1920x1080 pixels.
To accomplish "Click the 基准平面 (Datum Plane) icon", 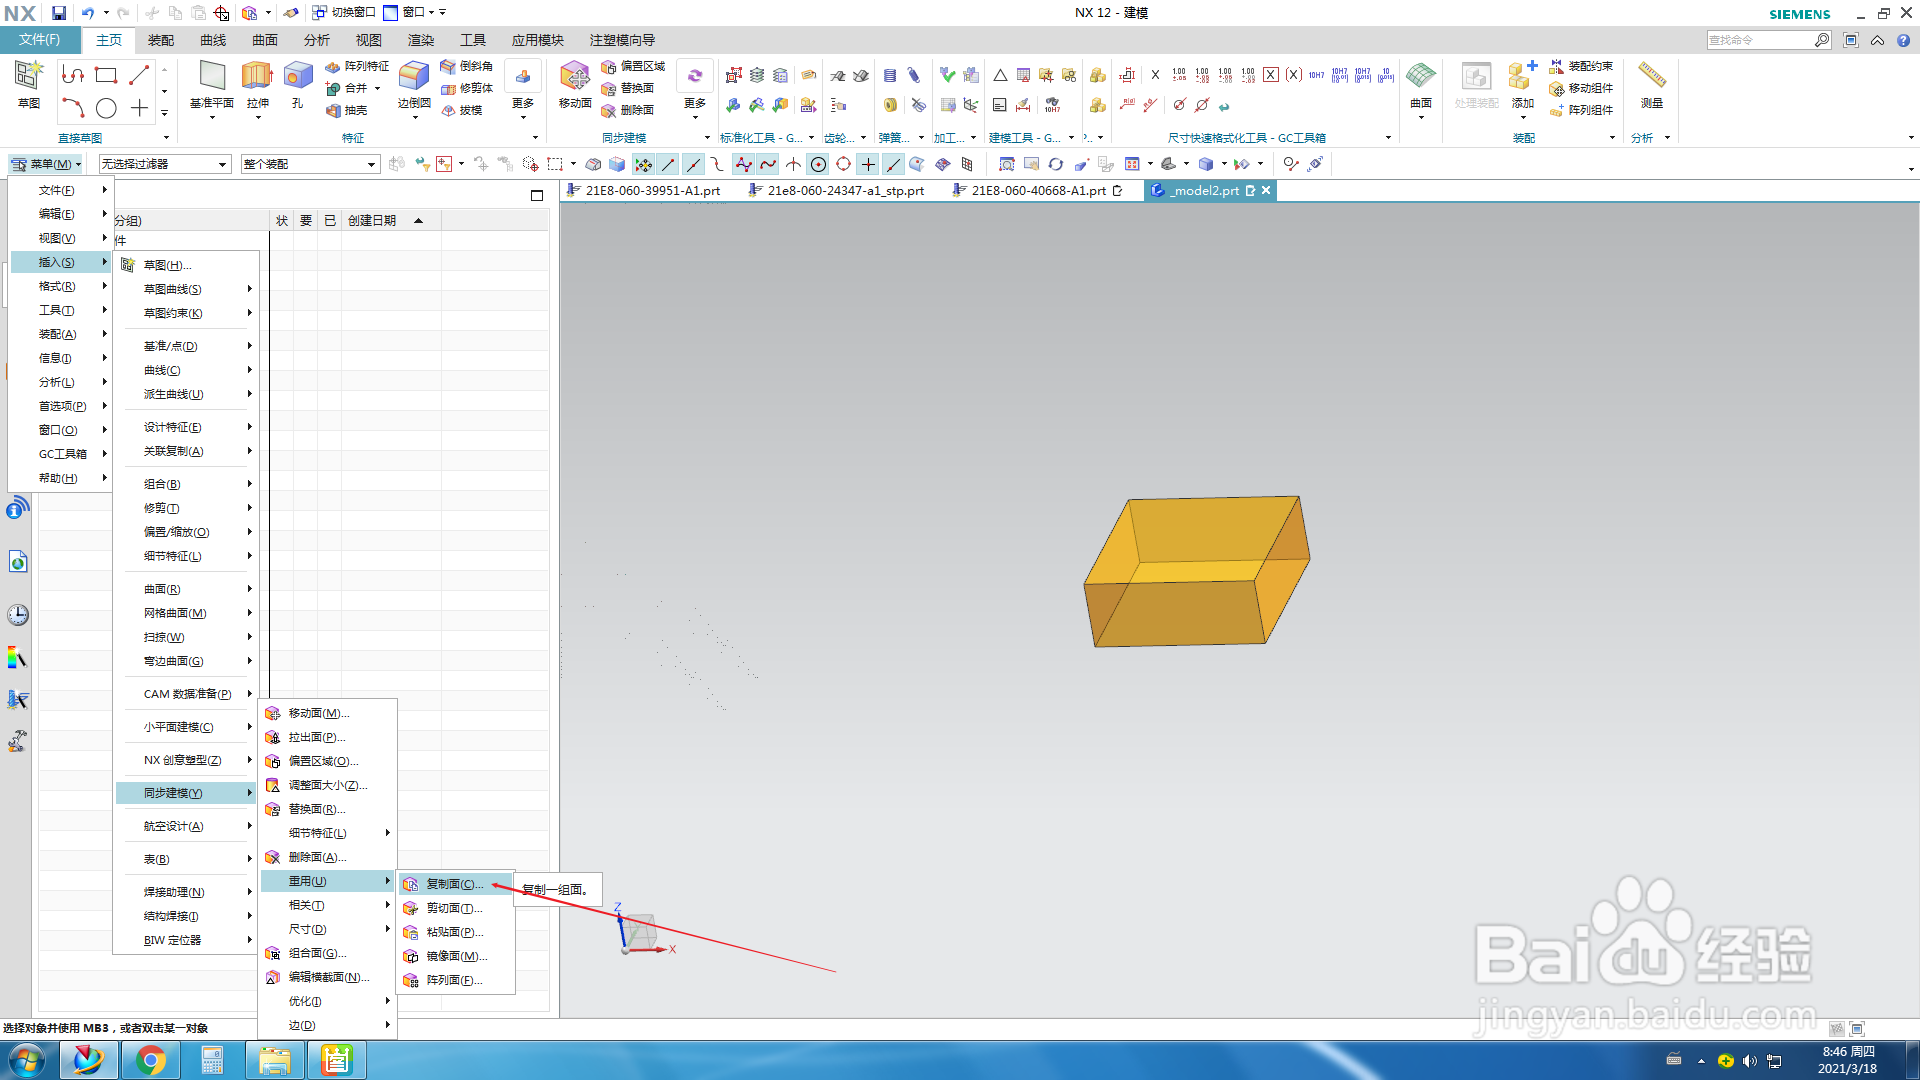I will tap(211, 77).
